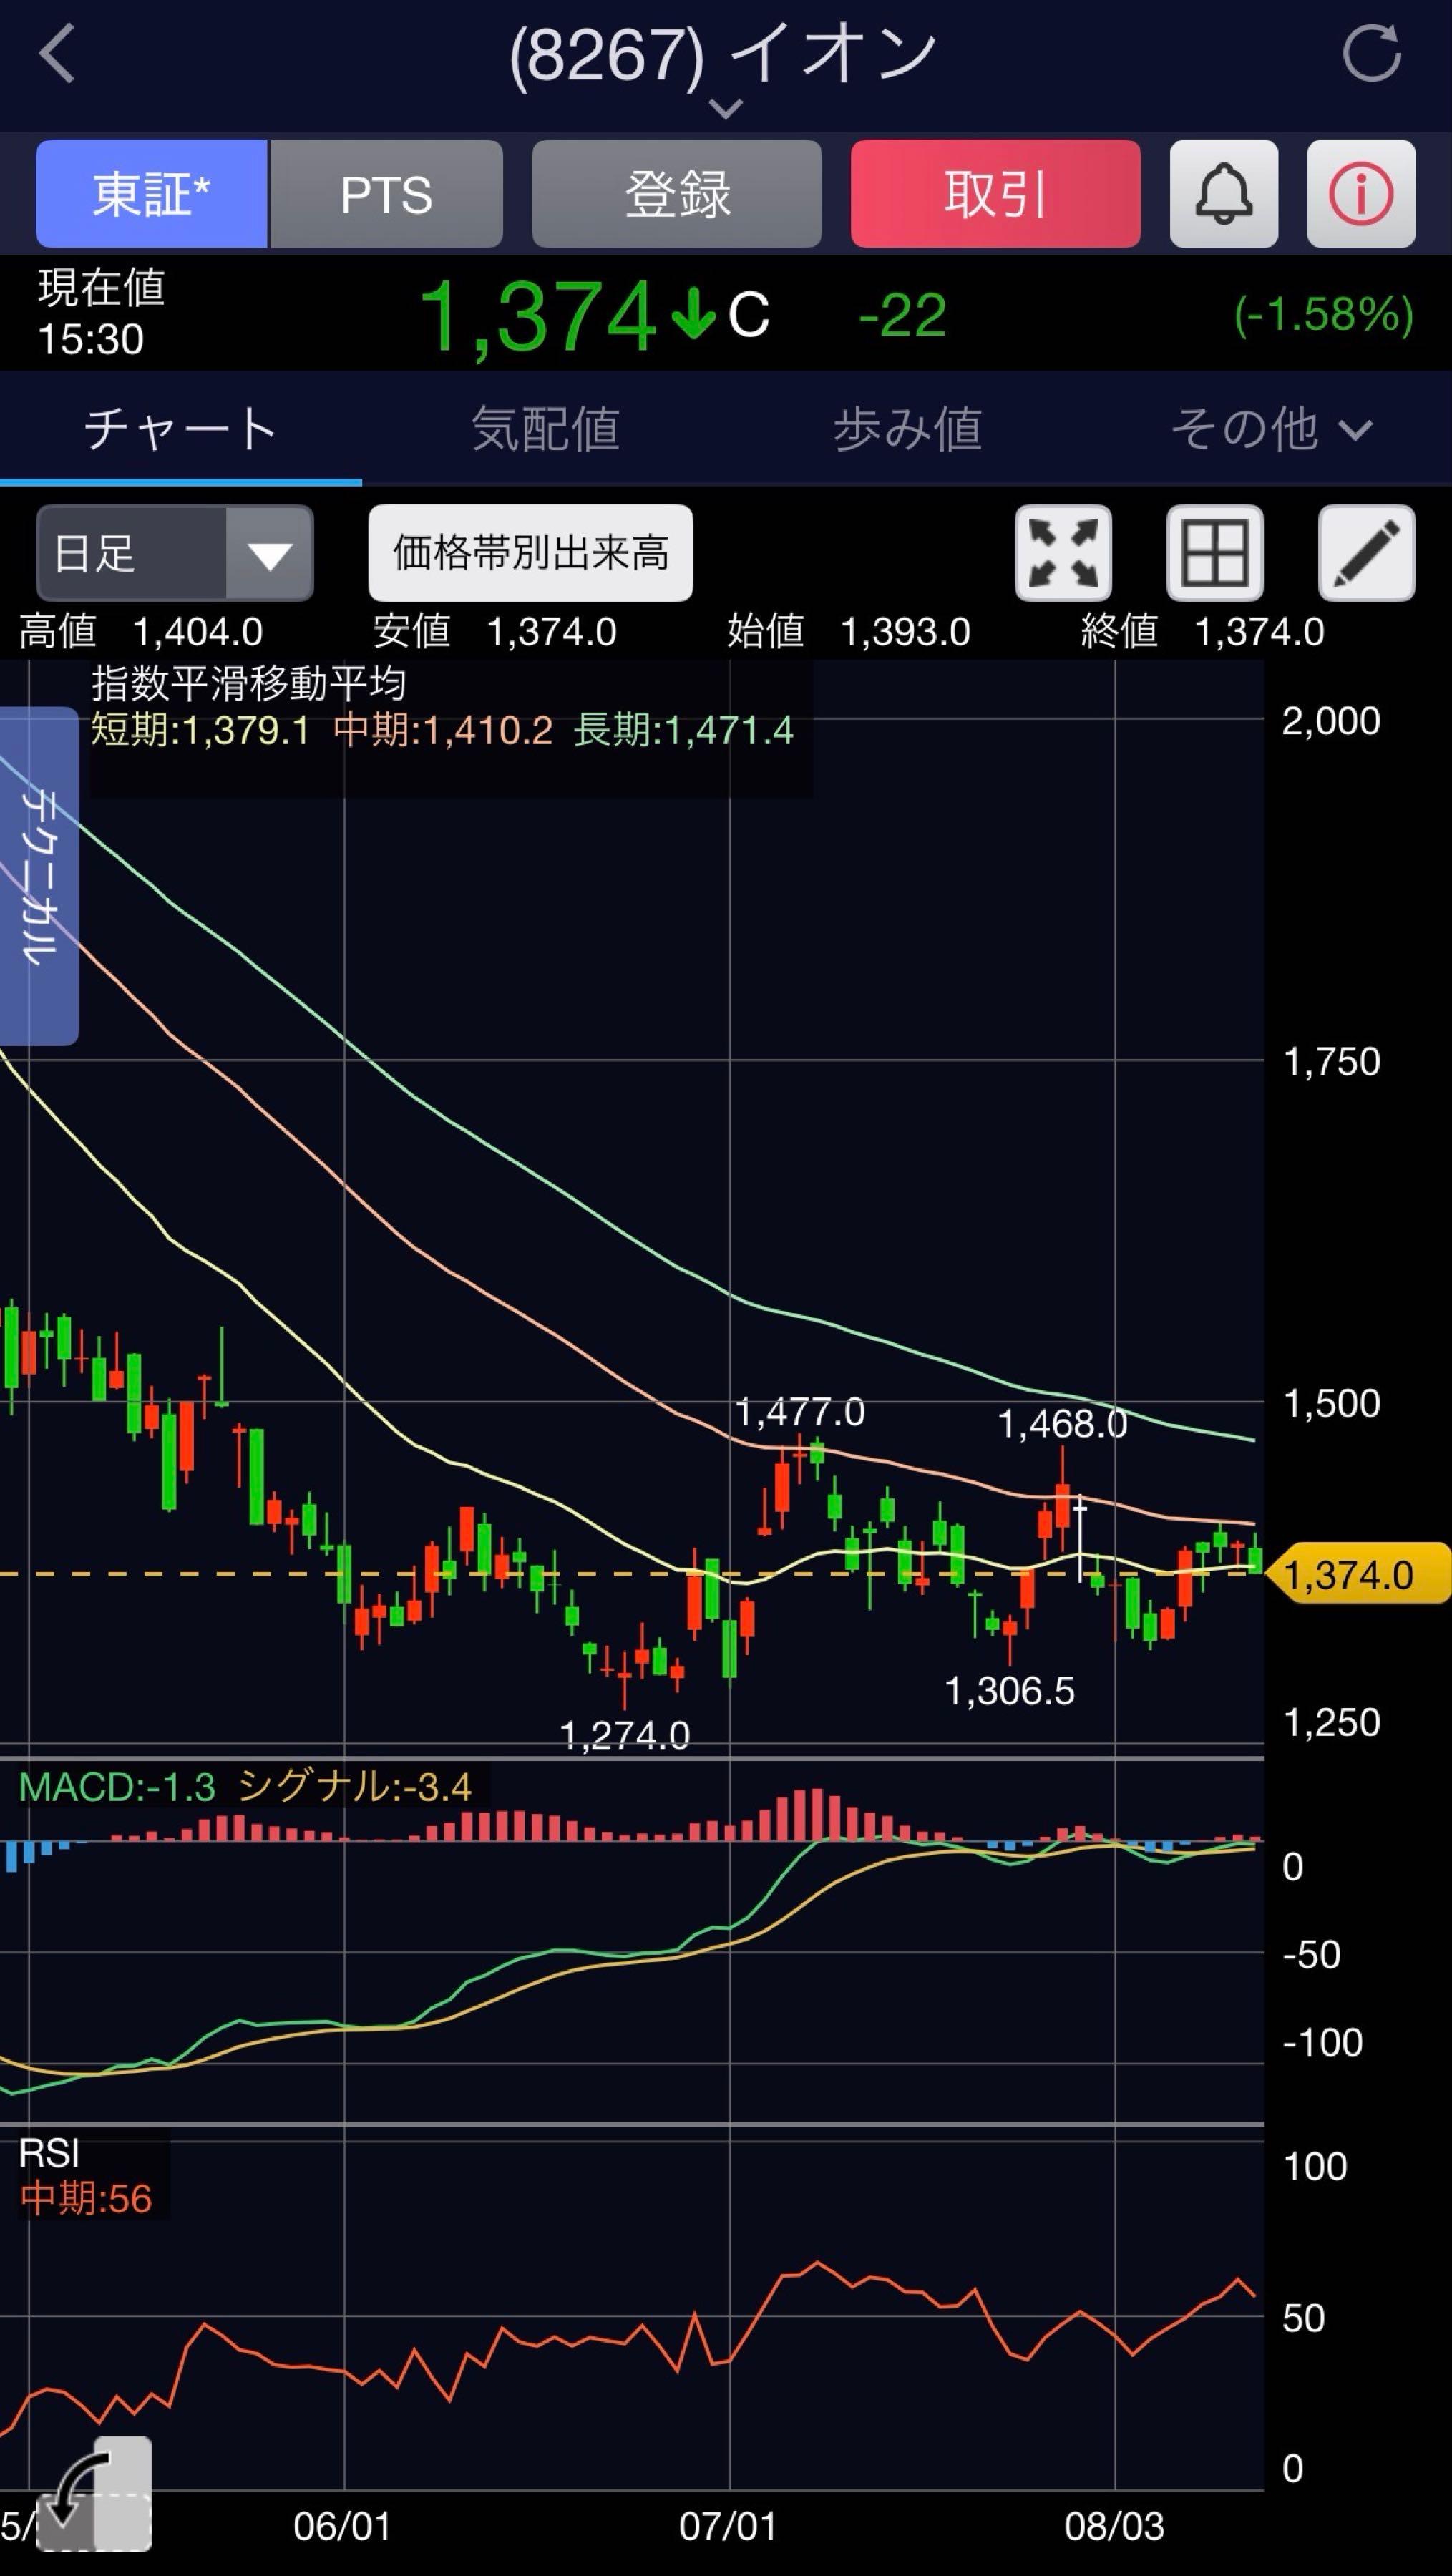Expand chart to full screen
The width and height of the screenshot is (1452, 2576).
1063,553
